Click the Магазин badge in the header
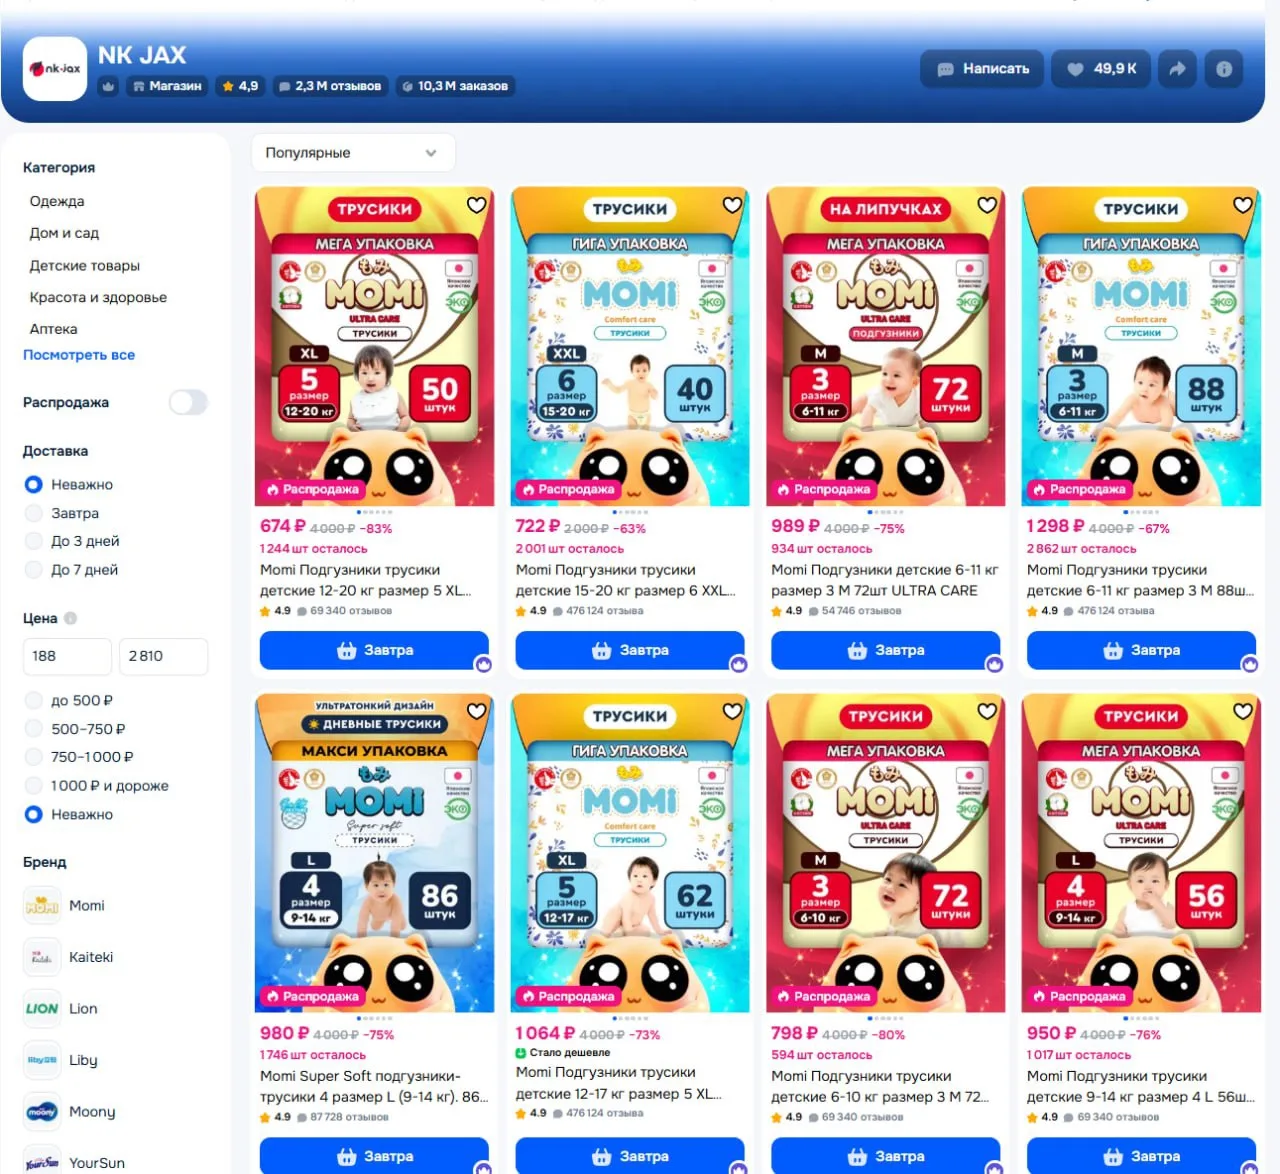This screenshot has width=1280, height=1174. (167, 86)
